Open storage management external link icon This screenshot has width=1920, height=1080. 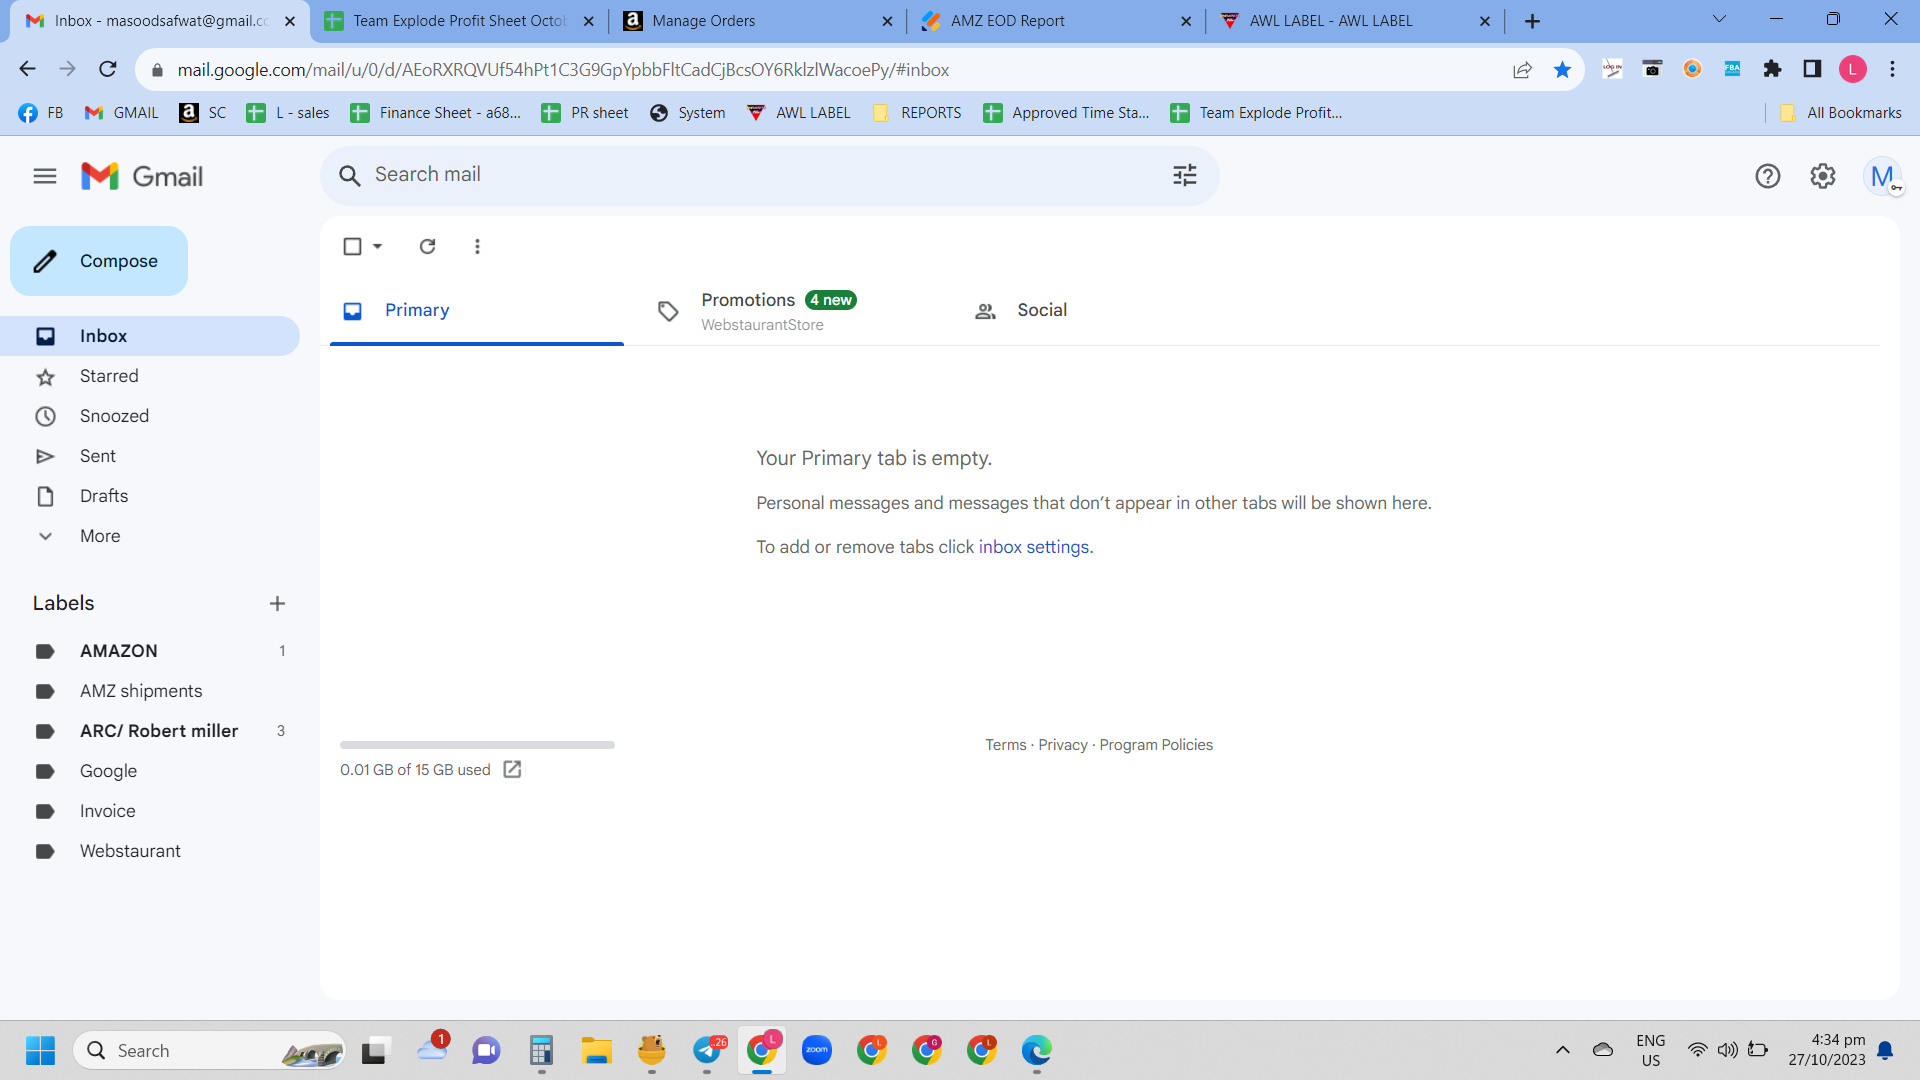pos(512,769)
